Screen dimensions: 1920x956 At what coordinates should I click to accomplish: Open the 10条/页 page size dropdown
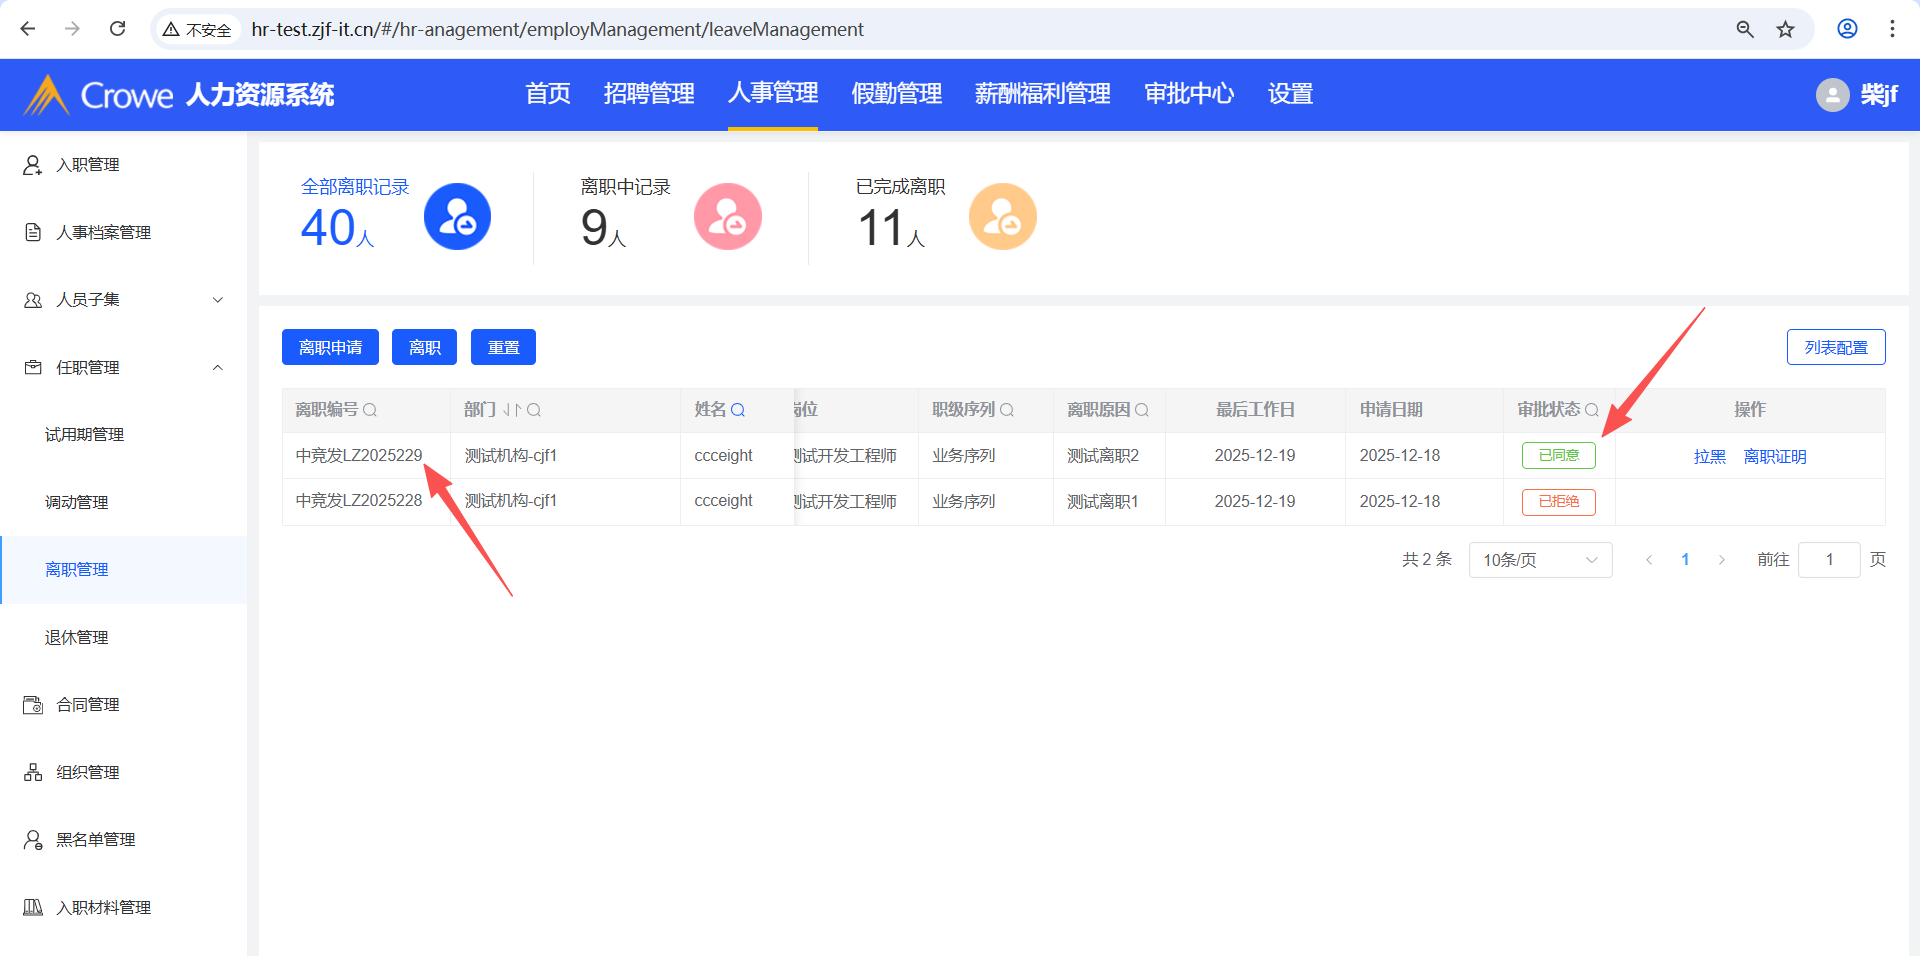pyautogui.click(x=1539, y=560)
